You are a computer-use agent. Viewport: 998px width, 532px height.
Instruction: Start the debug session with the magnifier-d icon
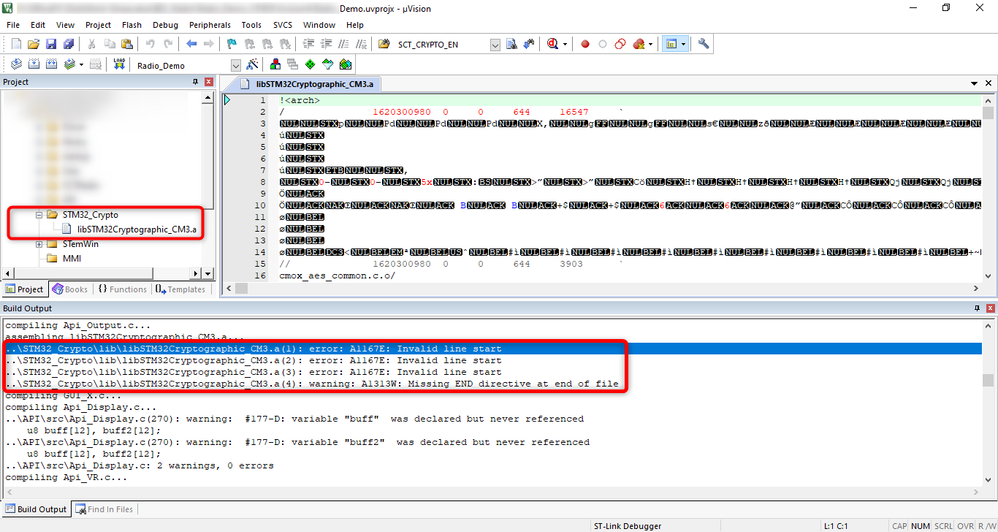tap(552, 45)
